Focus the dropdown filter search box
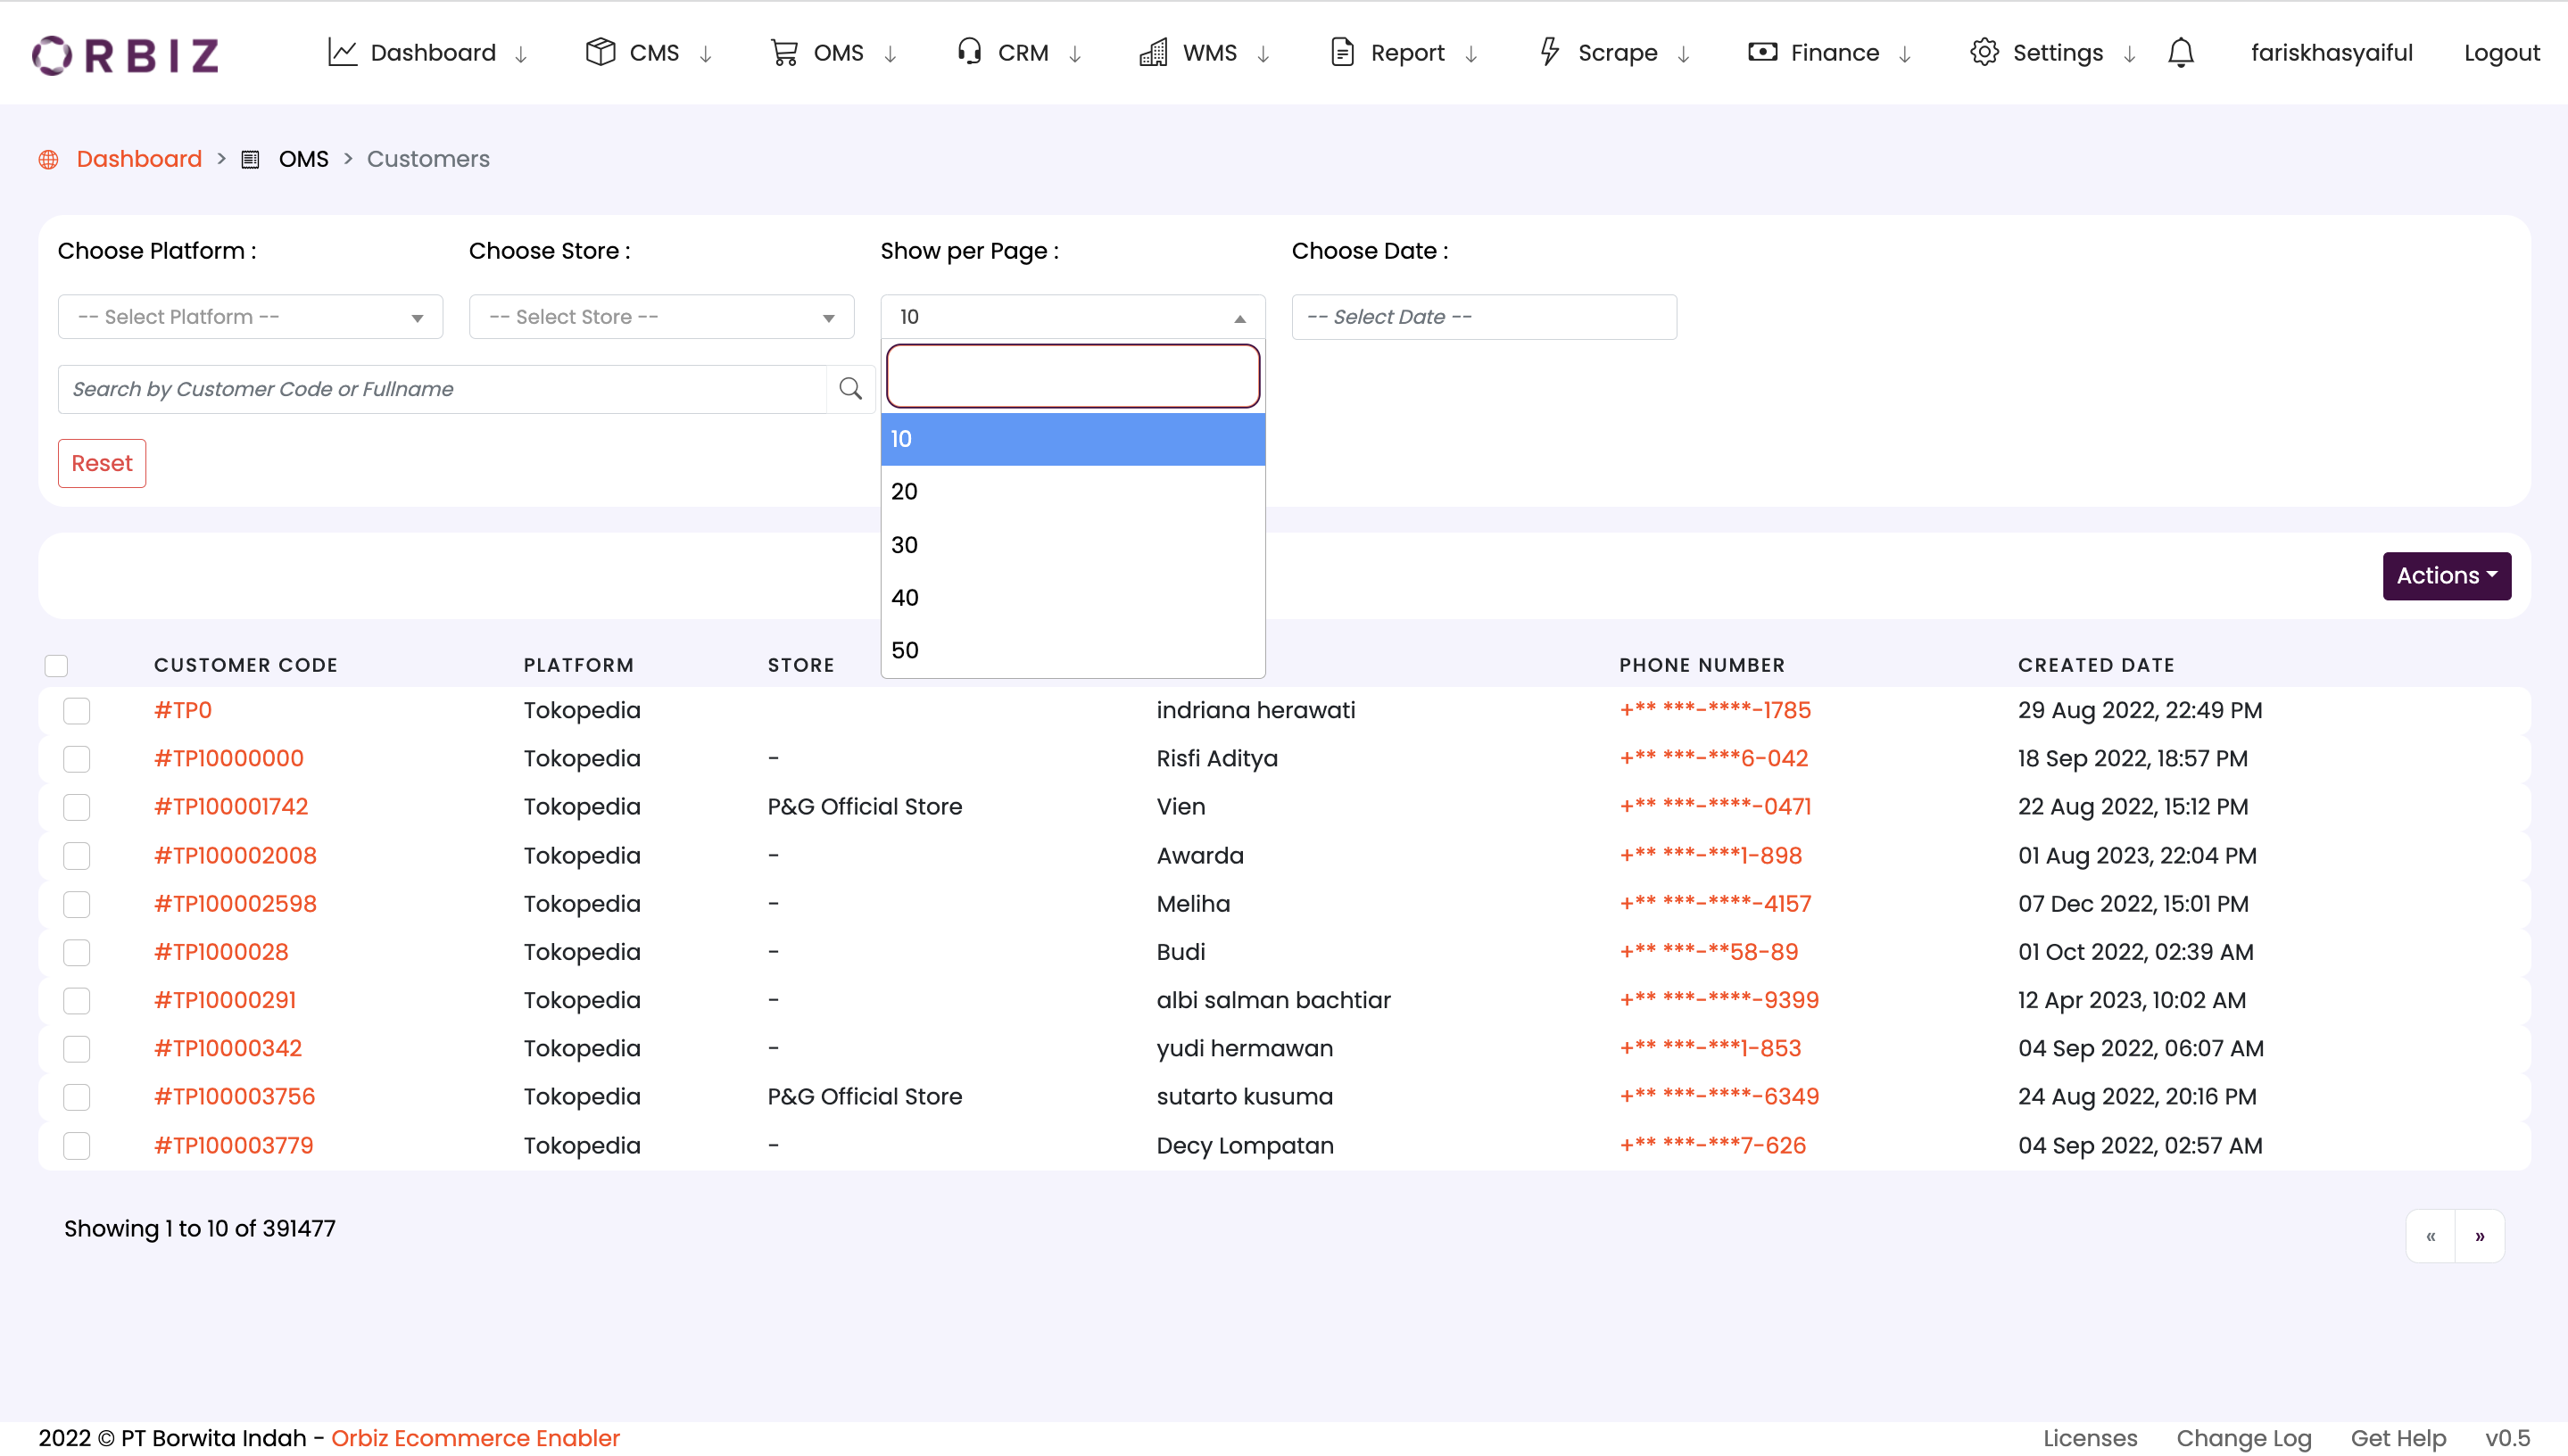This screenshot has width=2568, height=1456. click(1072, 376)
